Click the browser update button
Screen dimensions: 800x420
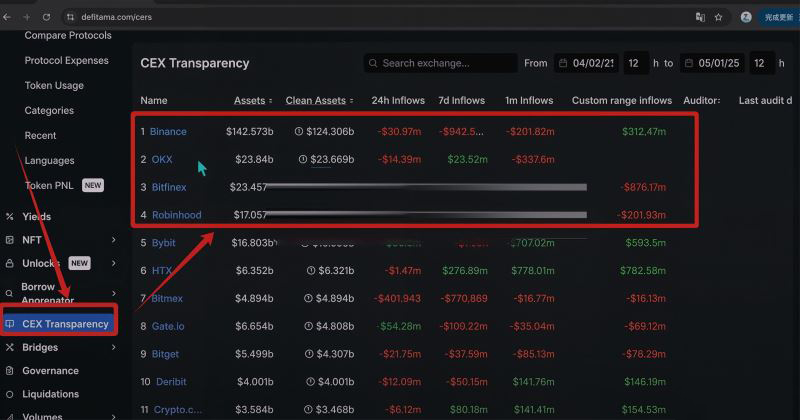point(779,17)
